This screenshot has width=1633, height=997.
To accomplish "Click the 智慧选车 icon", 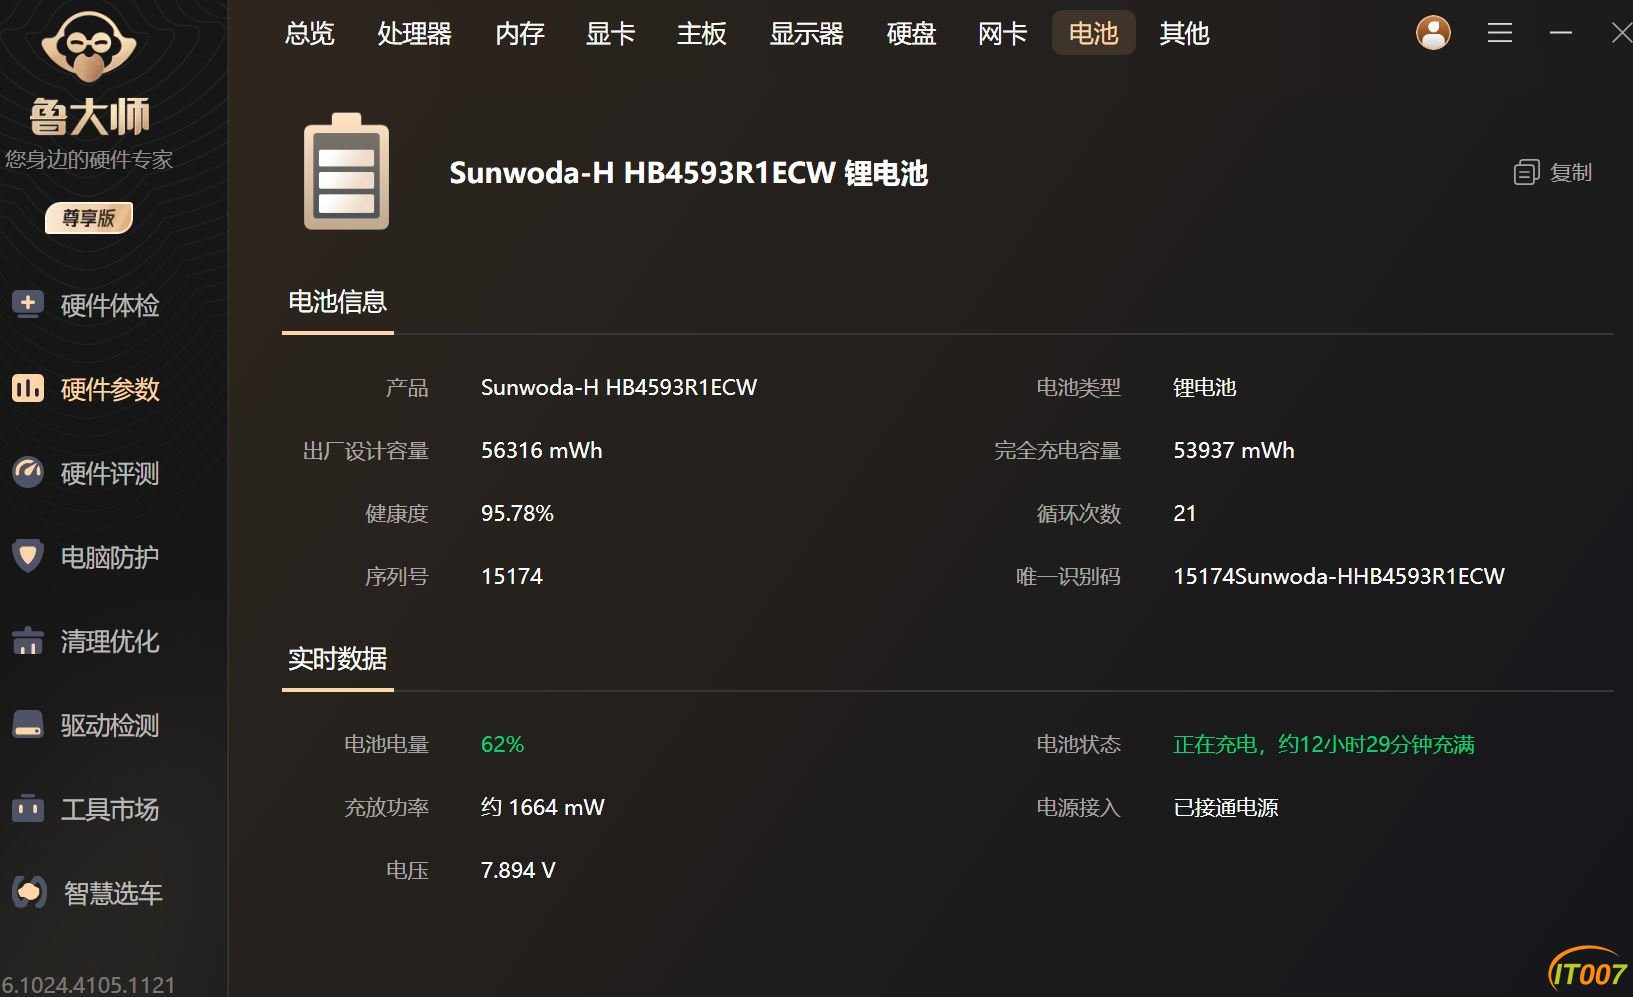I will click(29, 891).
